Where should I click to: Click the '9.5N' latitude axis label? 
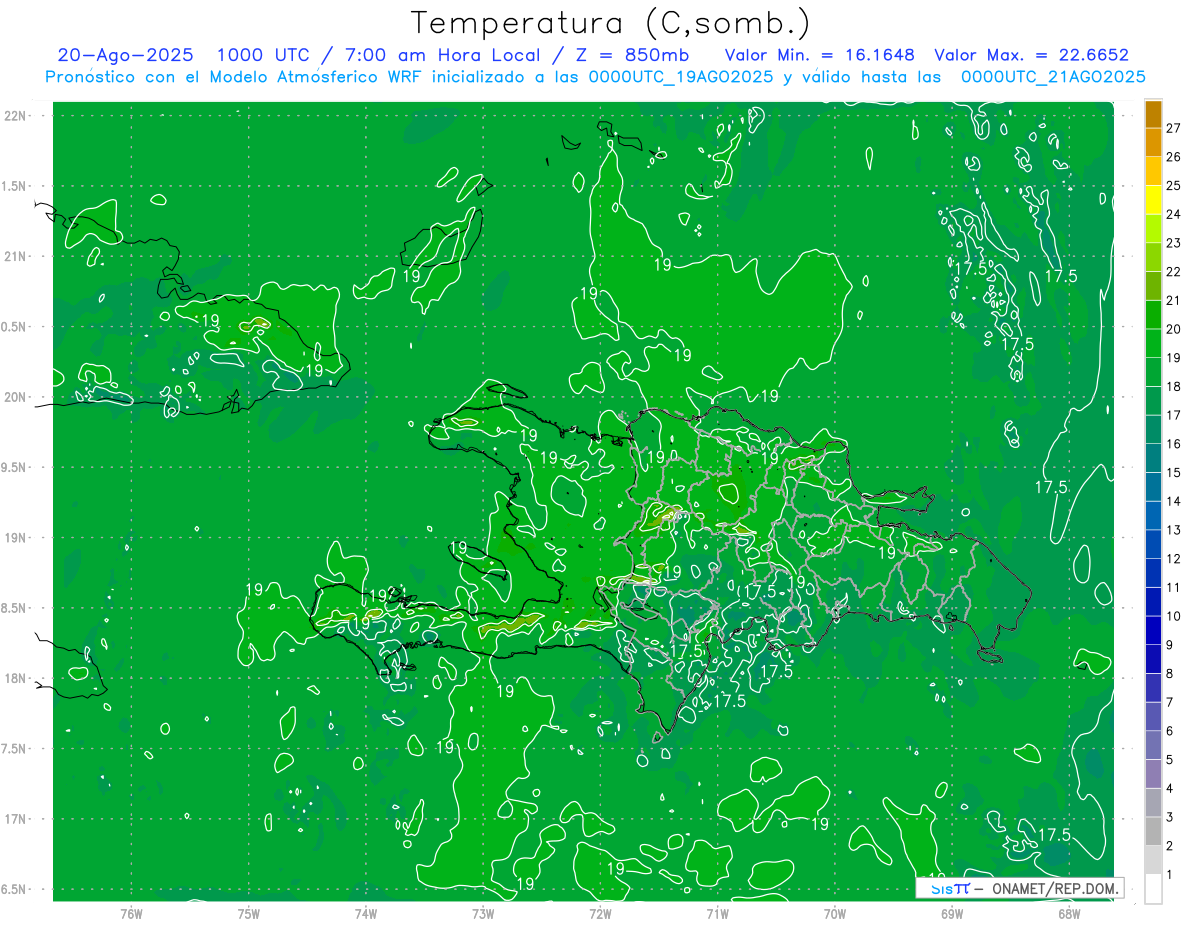[x=13, y=468]
